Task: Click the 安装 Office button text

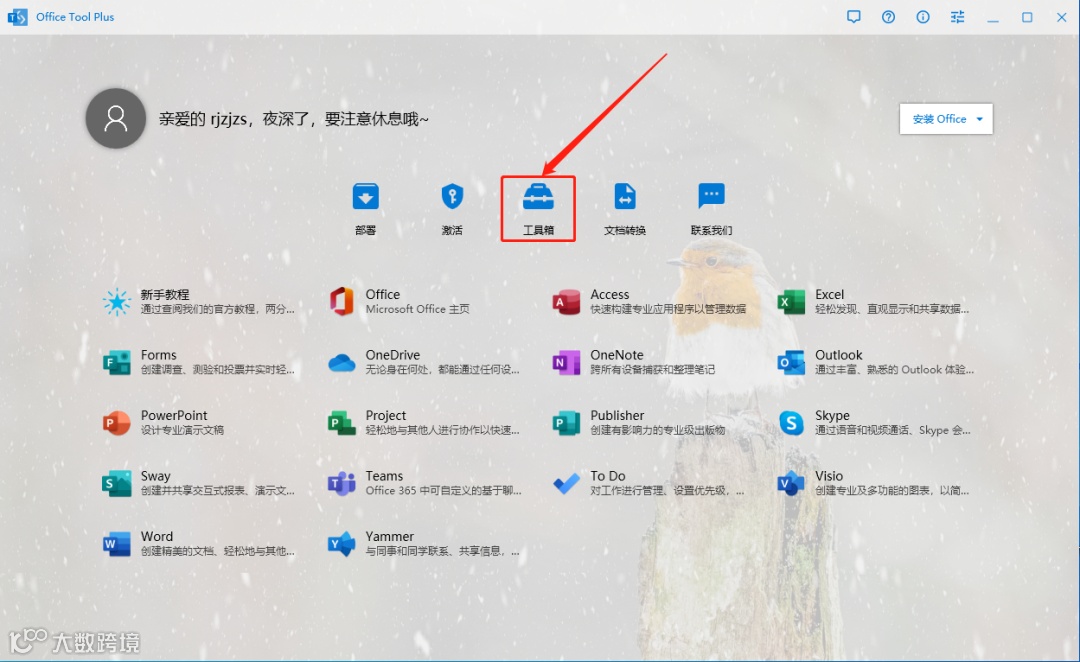Action: tap(939, 119)
